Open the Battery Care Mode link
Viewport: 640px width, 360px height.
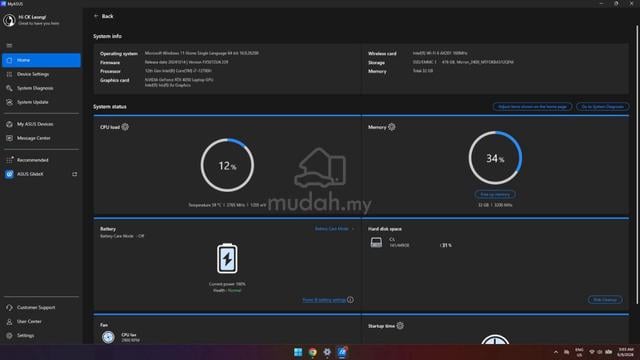pos(334,229)
